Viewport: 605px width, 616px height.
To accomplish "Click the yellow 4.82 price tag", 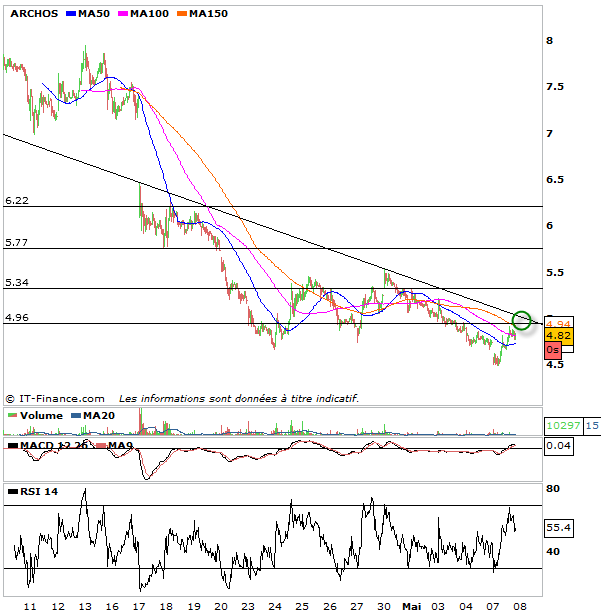I will pos(558,338).
